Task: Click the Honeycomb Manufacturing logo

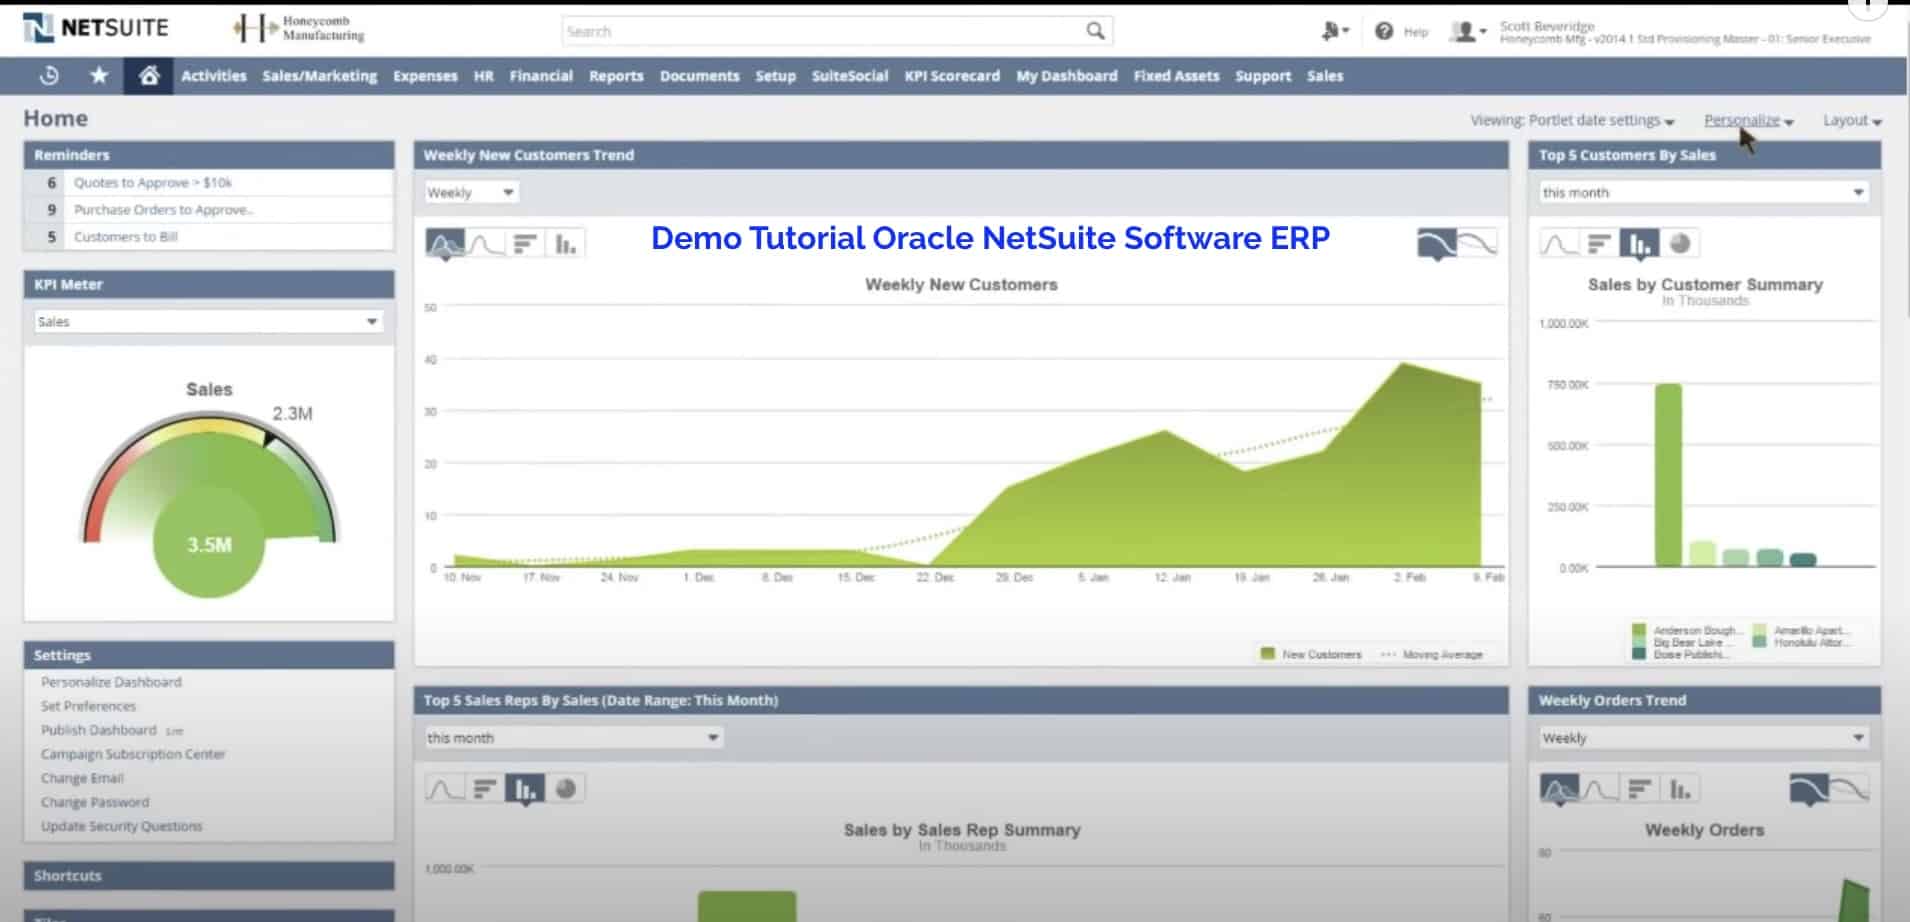Action: point(299,28)
